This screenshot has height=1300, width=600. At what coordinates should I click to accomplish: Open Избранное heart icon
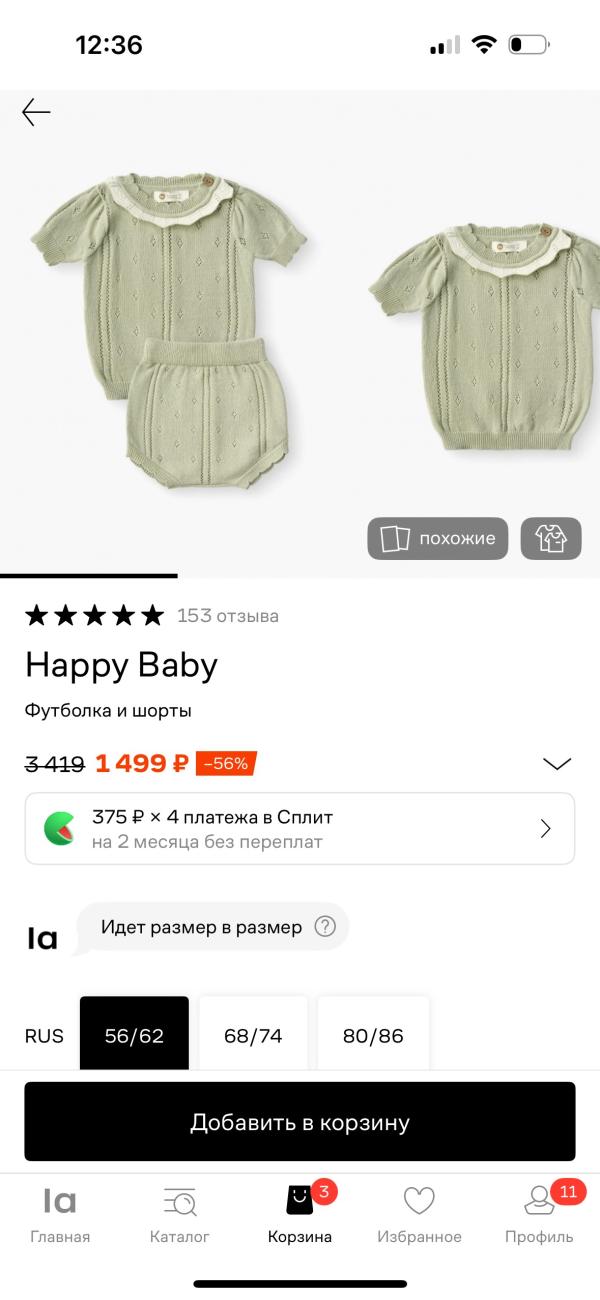point(419,1201)
